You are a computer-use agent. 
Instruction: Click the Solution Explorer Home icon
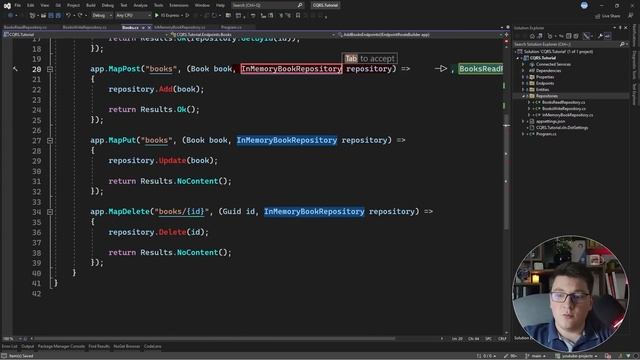532,36
